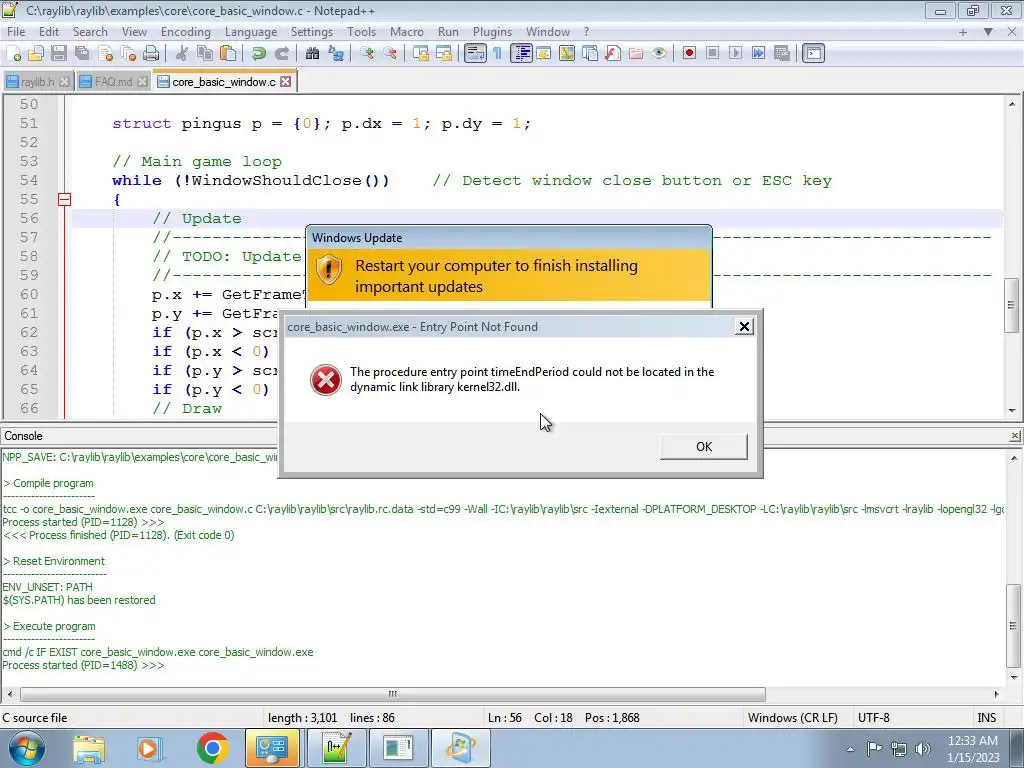
Task: Click the volume speaker tray icon
Action: coord(922,749)
